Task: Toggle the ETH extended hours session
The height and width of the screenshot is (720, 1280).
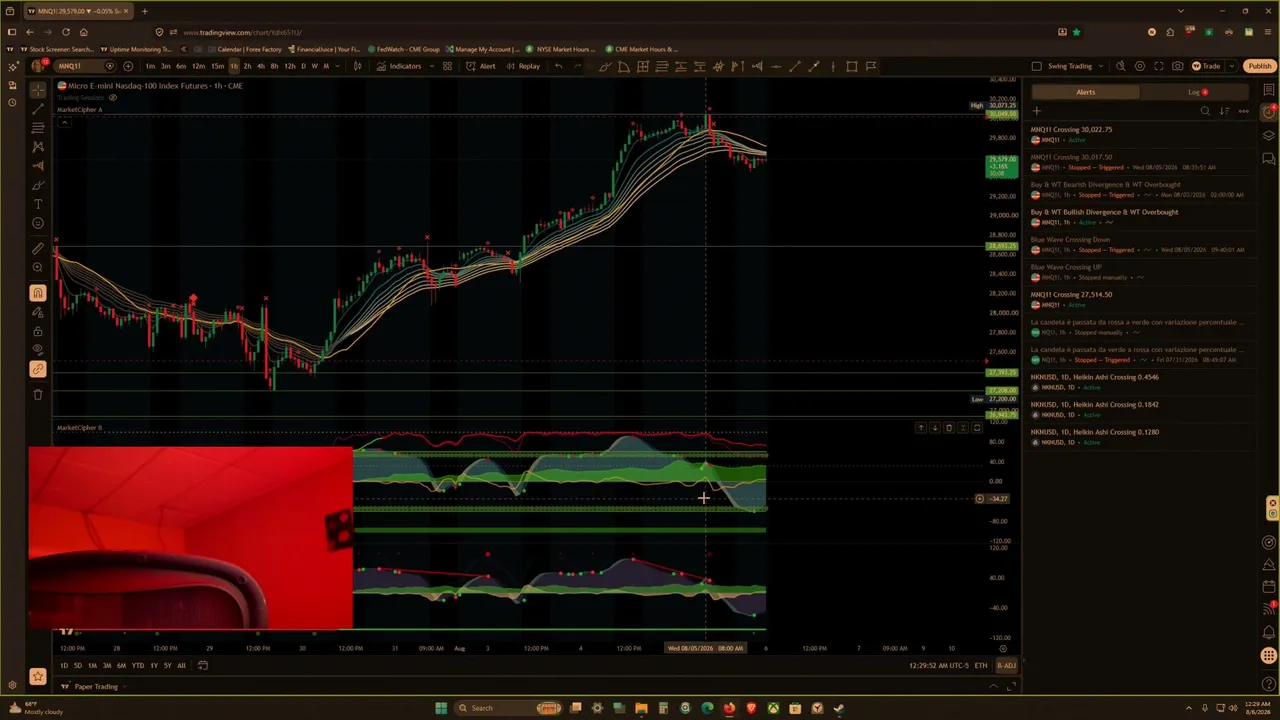Action: click(980, 666)
